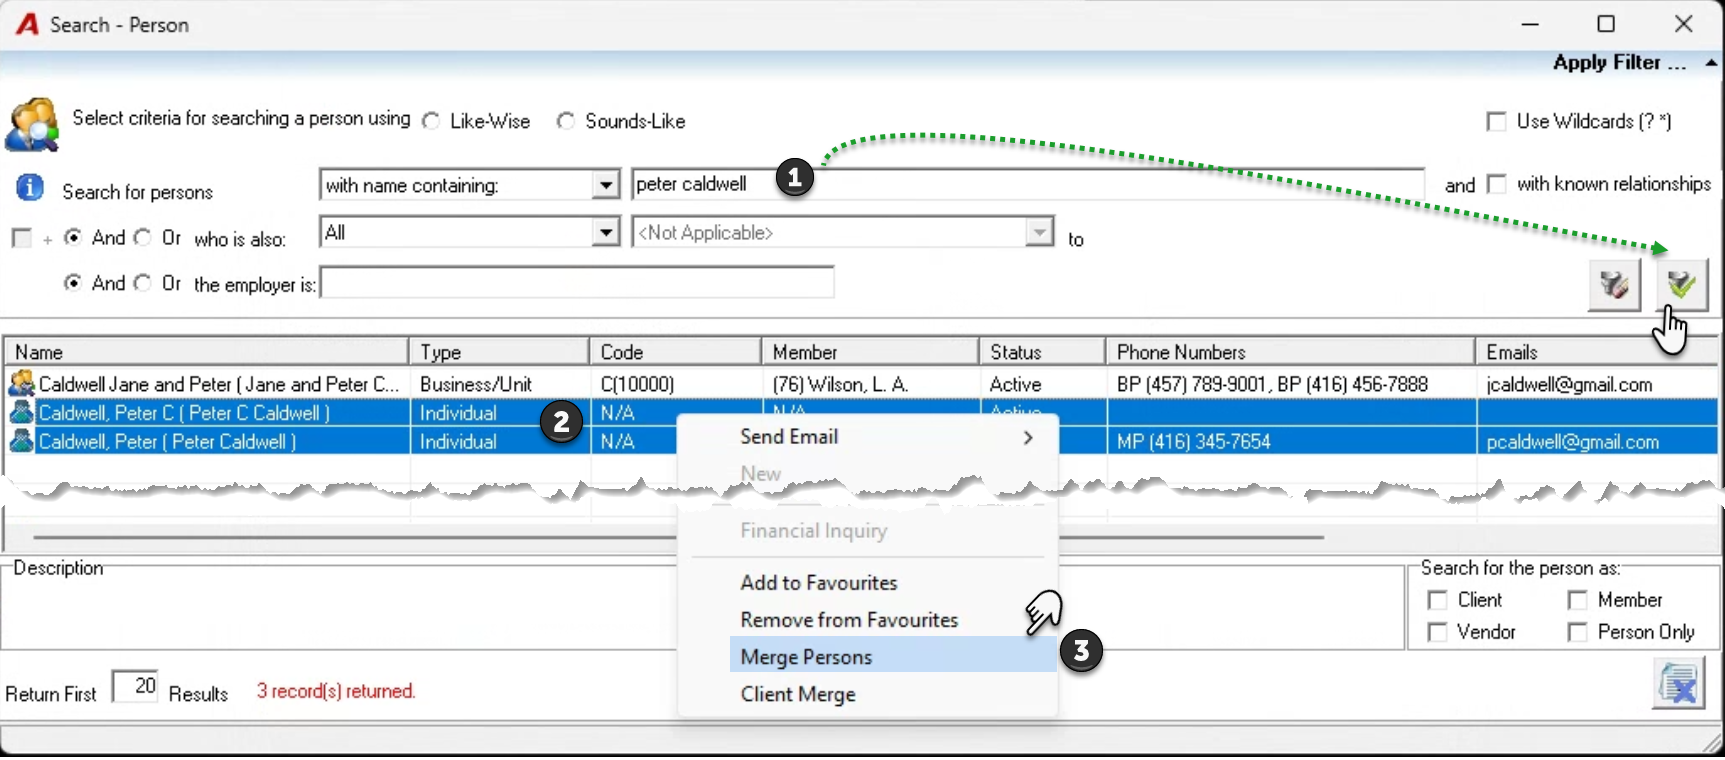Click the app logo in the title bar
The height and width of the screenshot is (760, 1725).
[x=27, y=24]
